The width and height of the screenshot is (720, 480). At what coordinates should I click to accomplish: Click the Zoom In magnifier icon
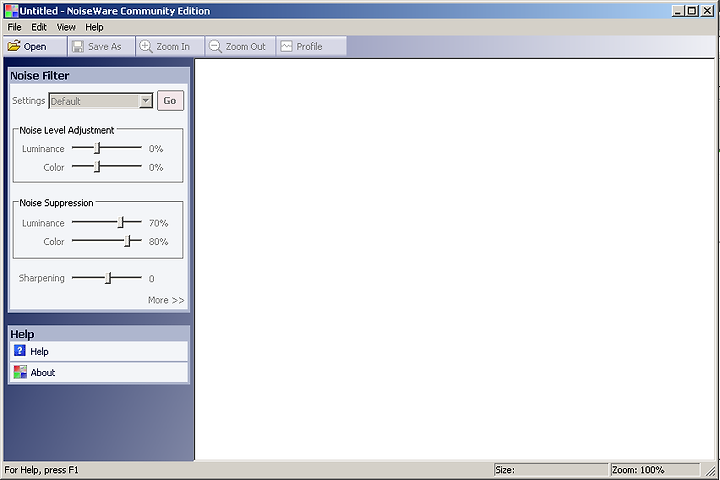tap(146, 46)
